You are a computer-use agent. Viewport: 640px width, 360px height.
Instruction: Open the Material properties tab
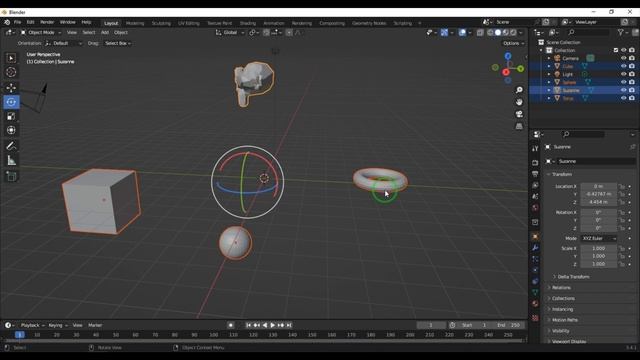click(535, 304)
